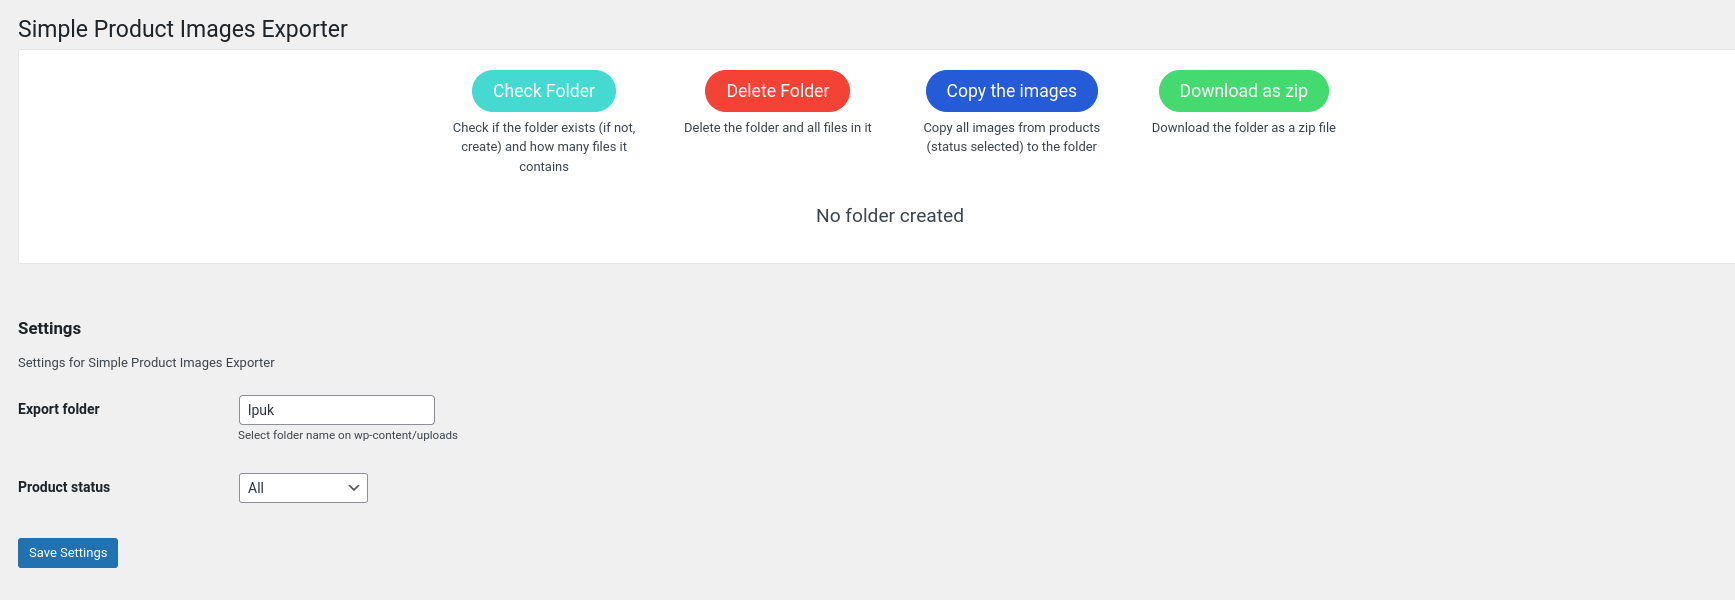
Task: Click the description text under Check Folder
Action: pyautogui.click(x=543, y=147)
